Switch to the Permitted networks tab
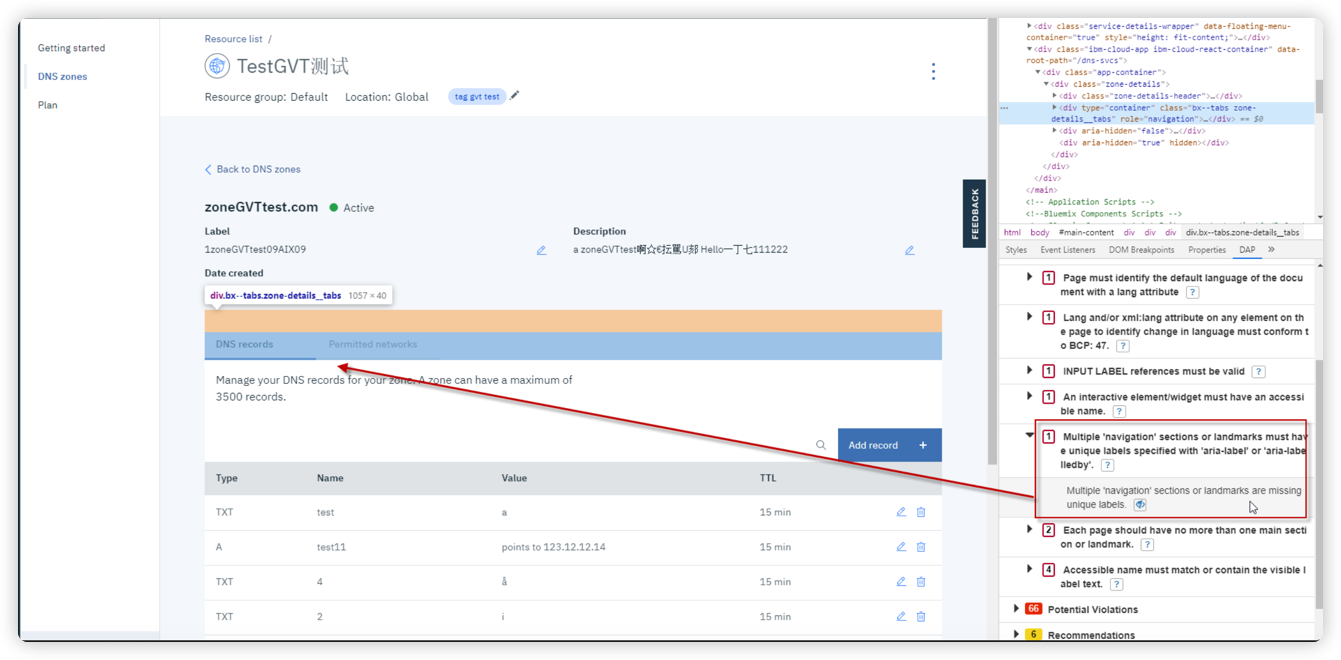 pos(373,345)
